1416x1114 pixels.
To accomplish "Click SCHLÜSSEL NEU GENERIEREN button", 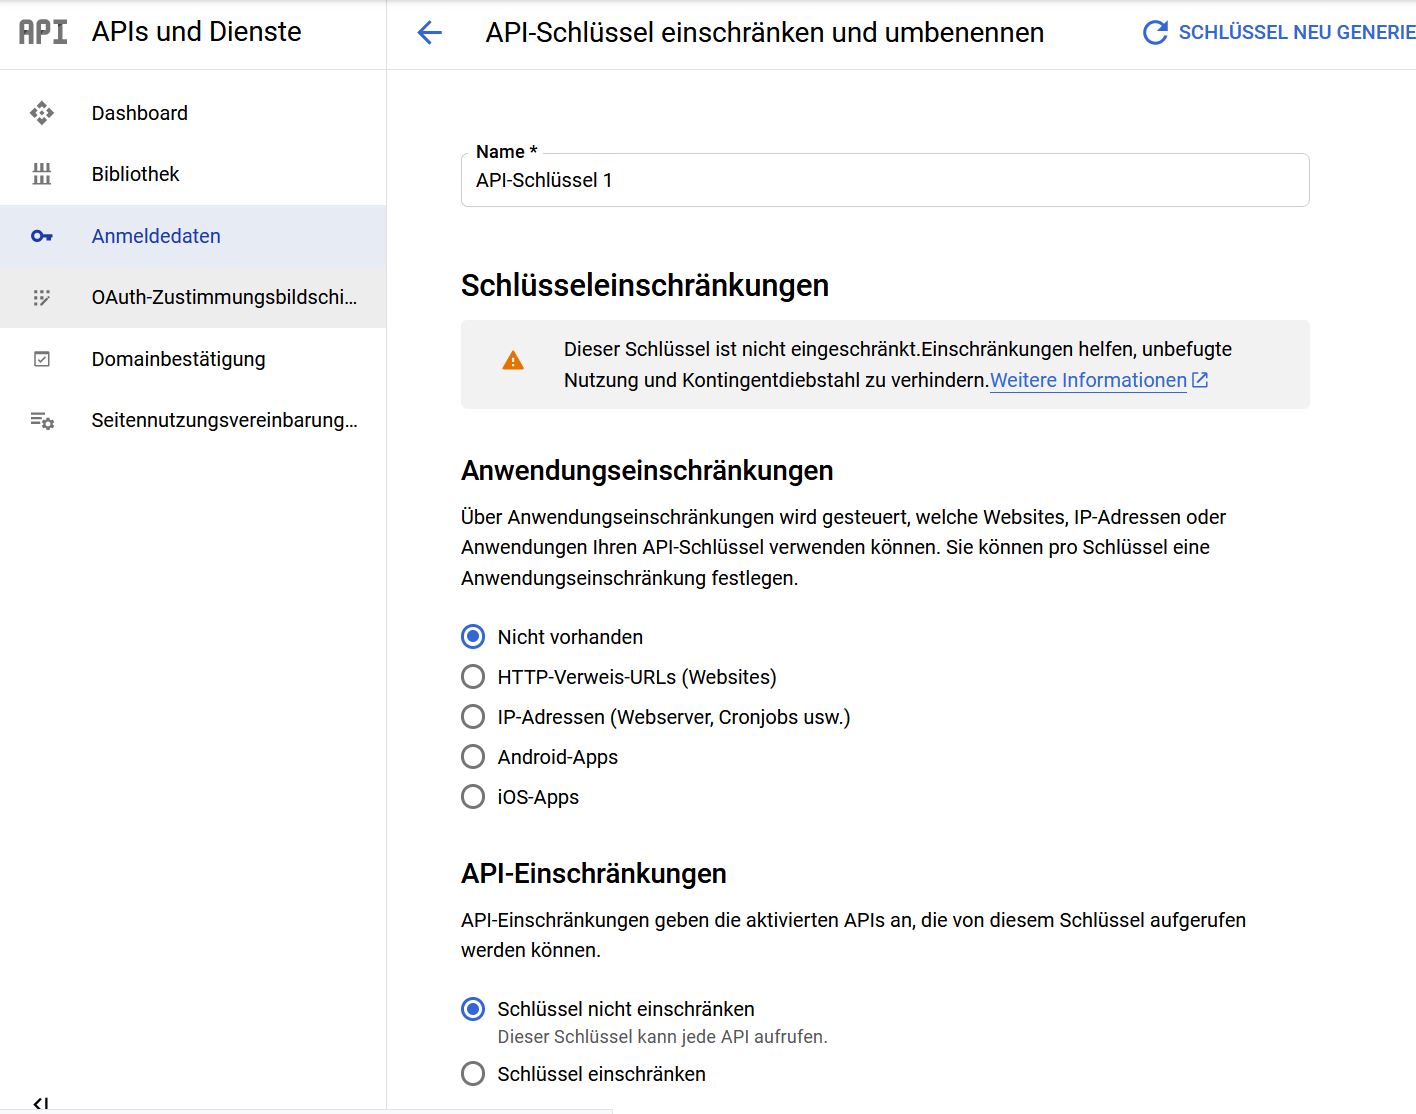I will (1280, 32).
